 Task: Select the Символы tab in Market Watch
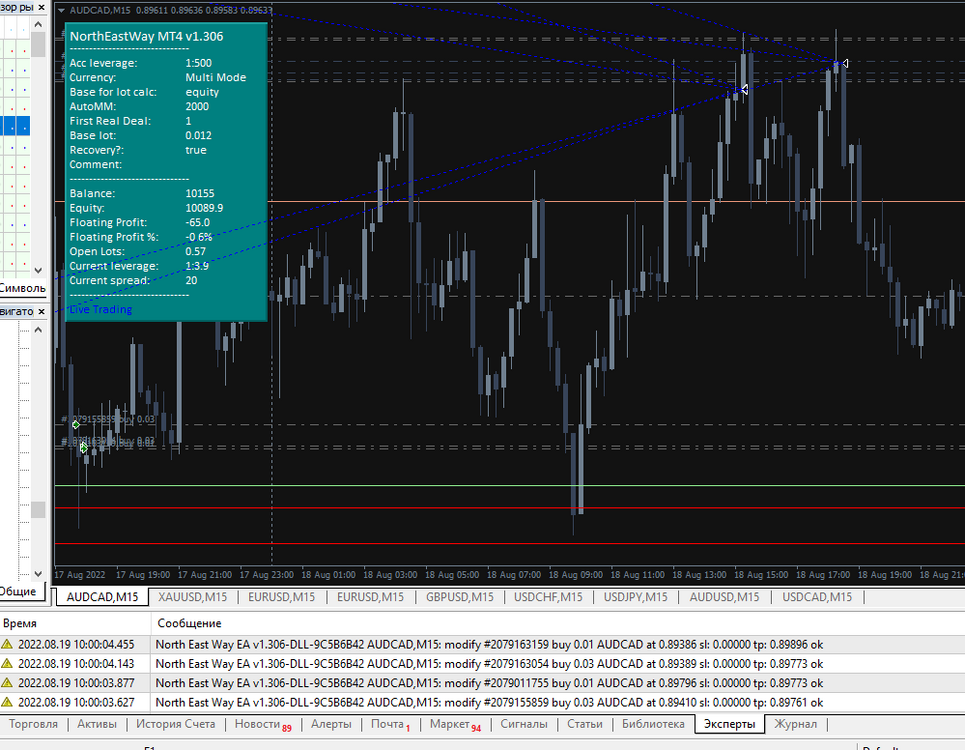(23, 288)
